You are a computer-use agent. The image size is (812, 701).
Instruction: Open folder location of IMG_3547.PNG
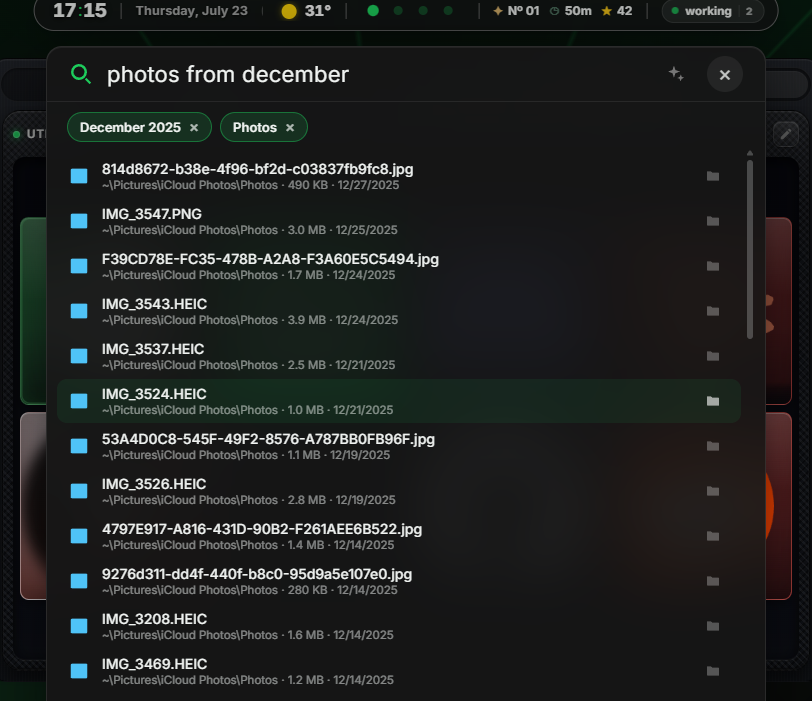713,222
